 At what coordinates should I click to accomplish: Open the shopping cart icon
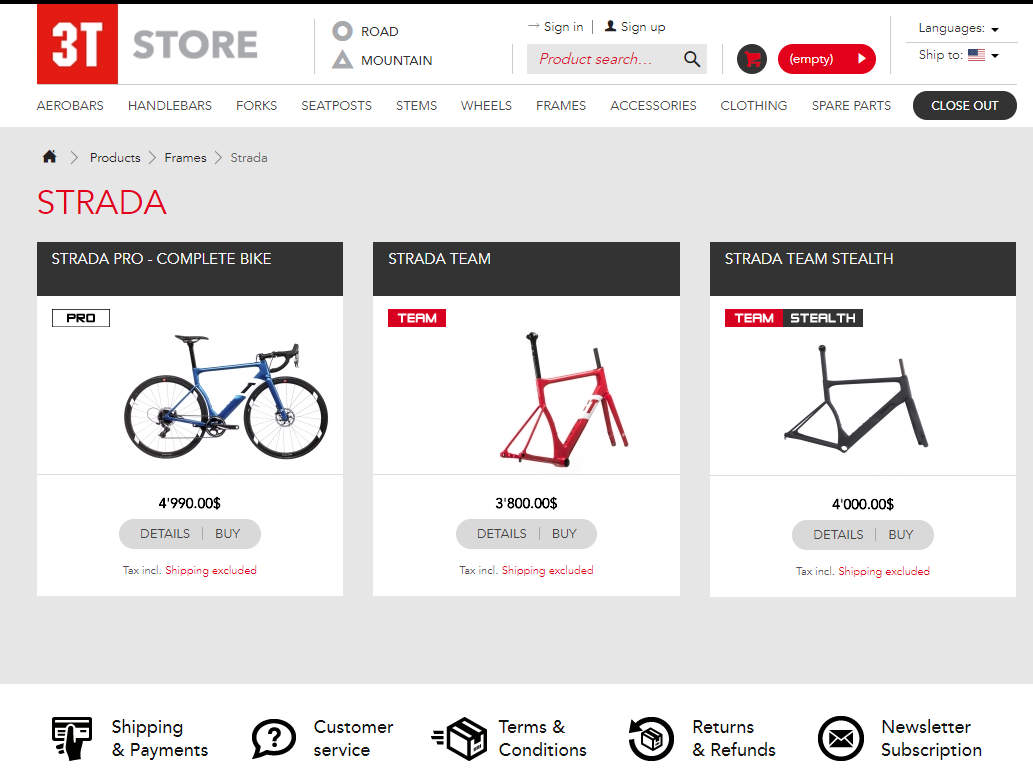point(752,59)
